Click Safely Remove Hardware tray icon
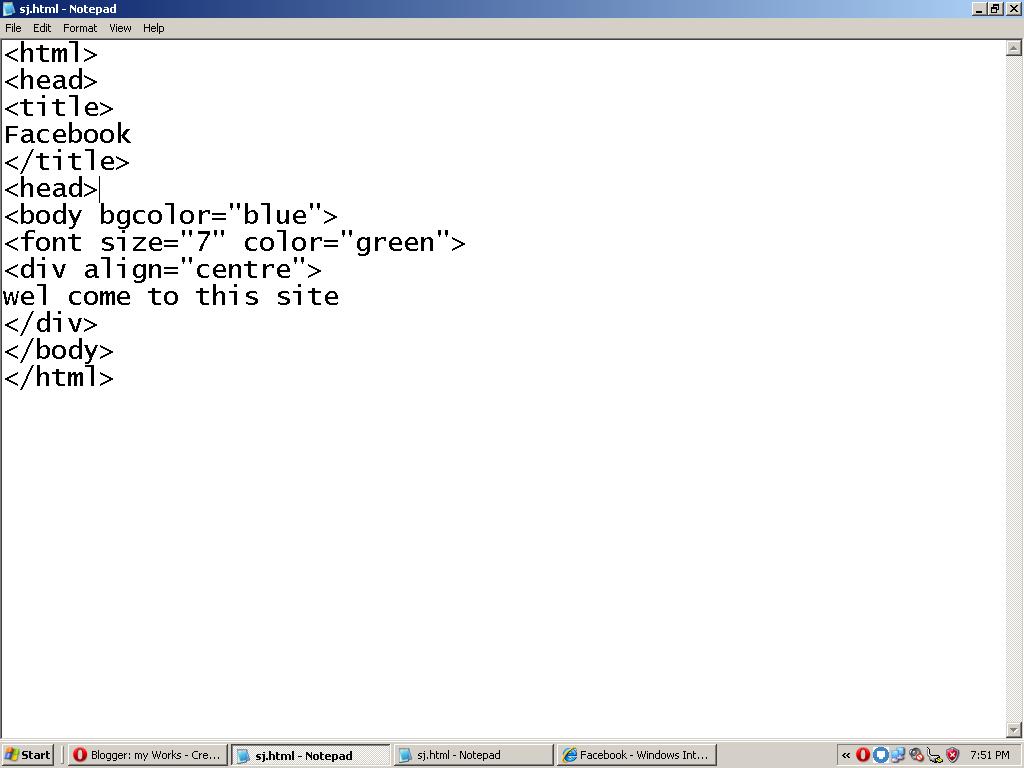This screenshot has width=1024, height=768. (935, 755)
